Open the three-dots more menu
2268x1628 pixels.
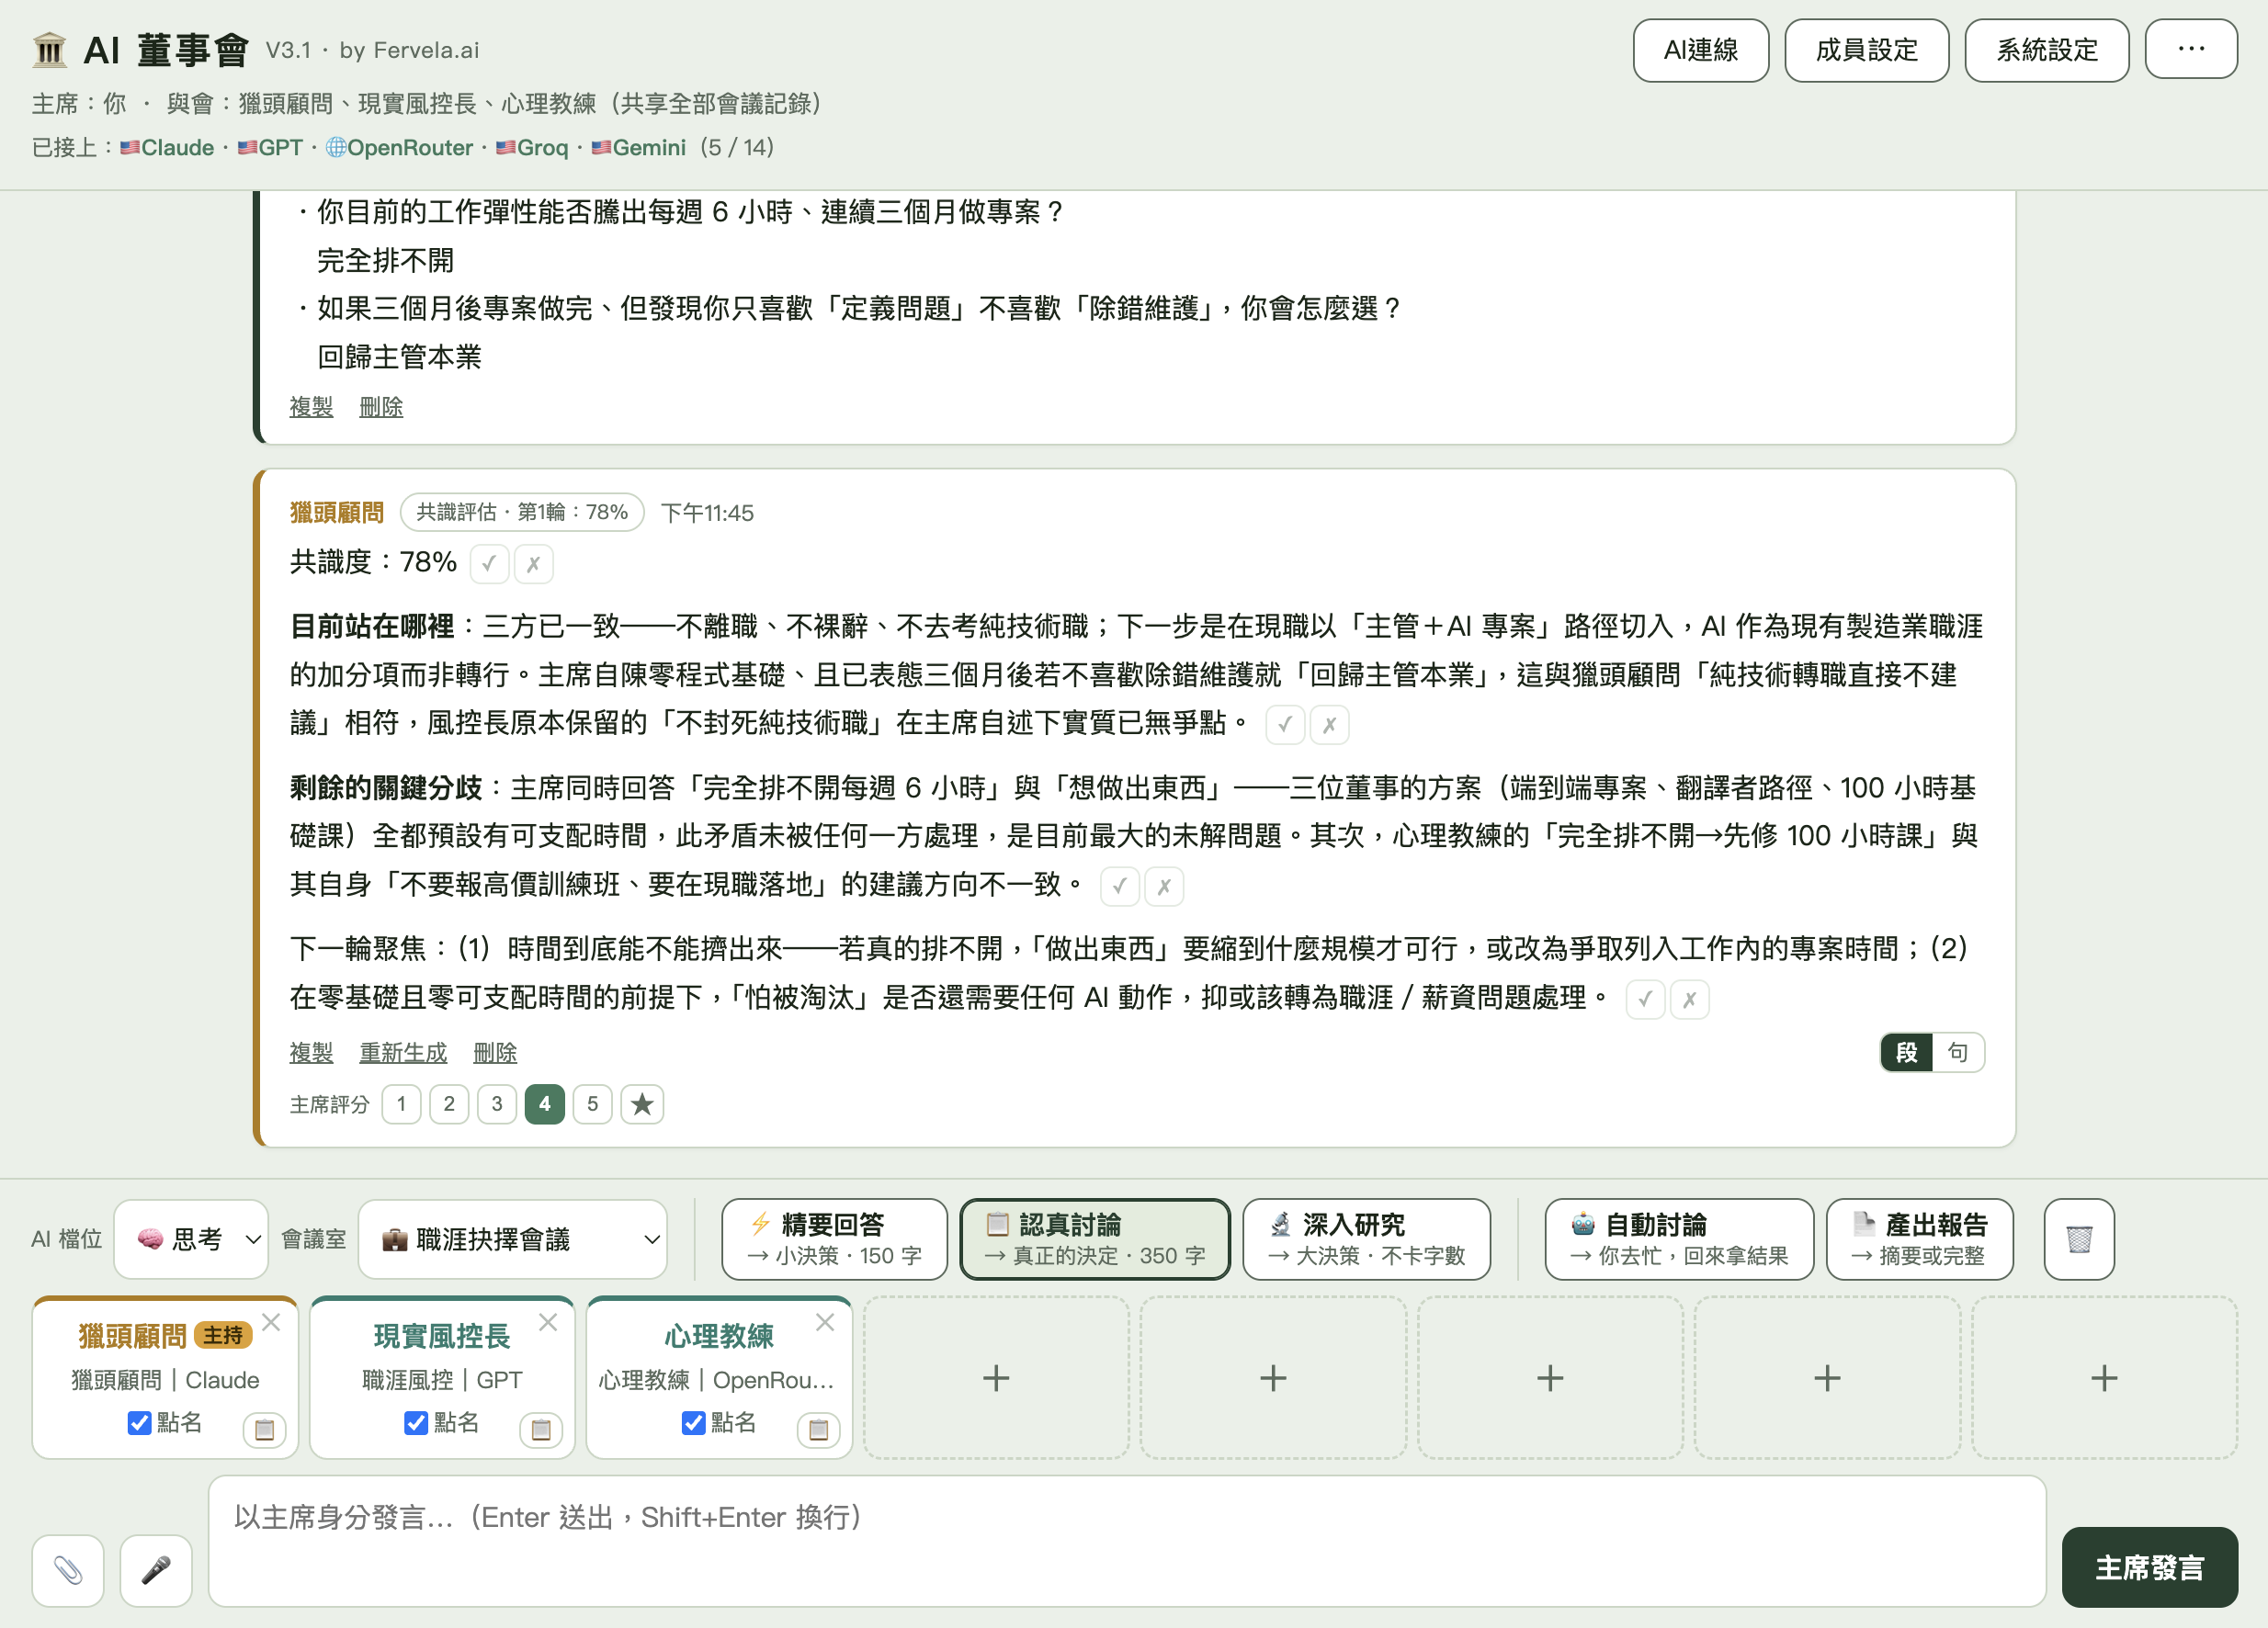tap(2191, 49)
